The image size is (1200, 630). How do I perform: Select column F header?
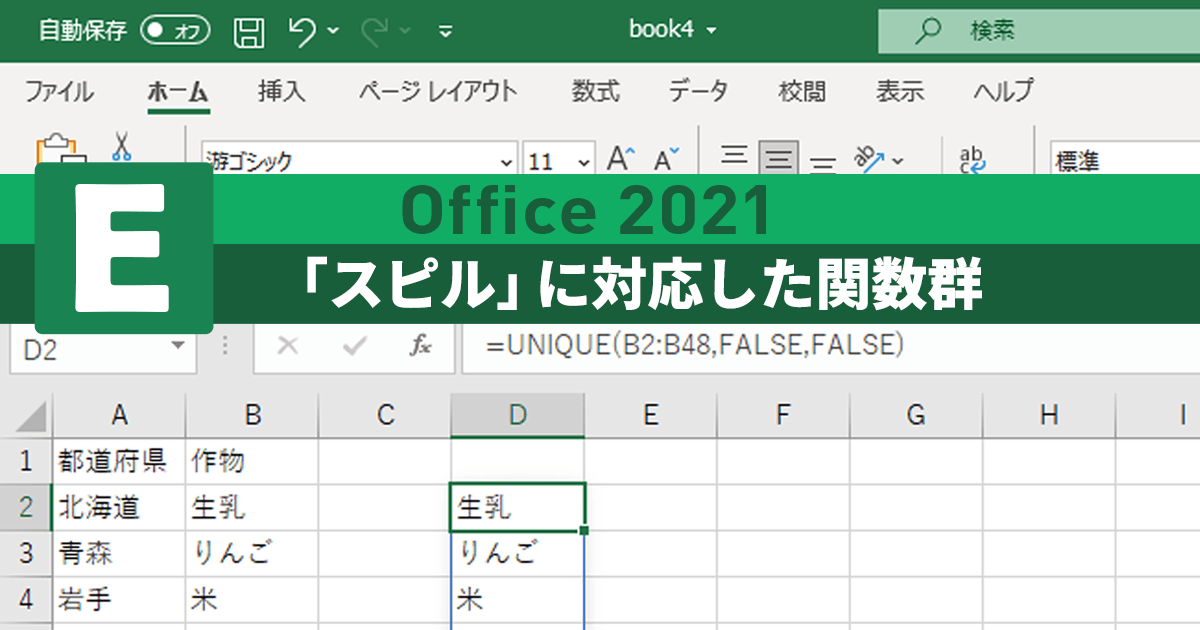click(x=784, y=415)
